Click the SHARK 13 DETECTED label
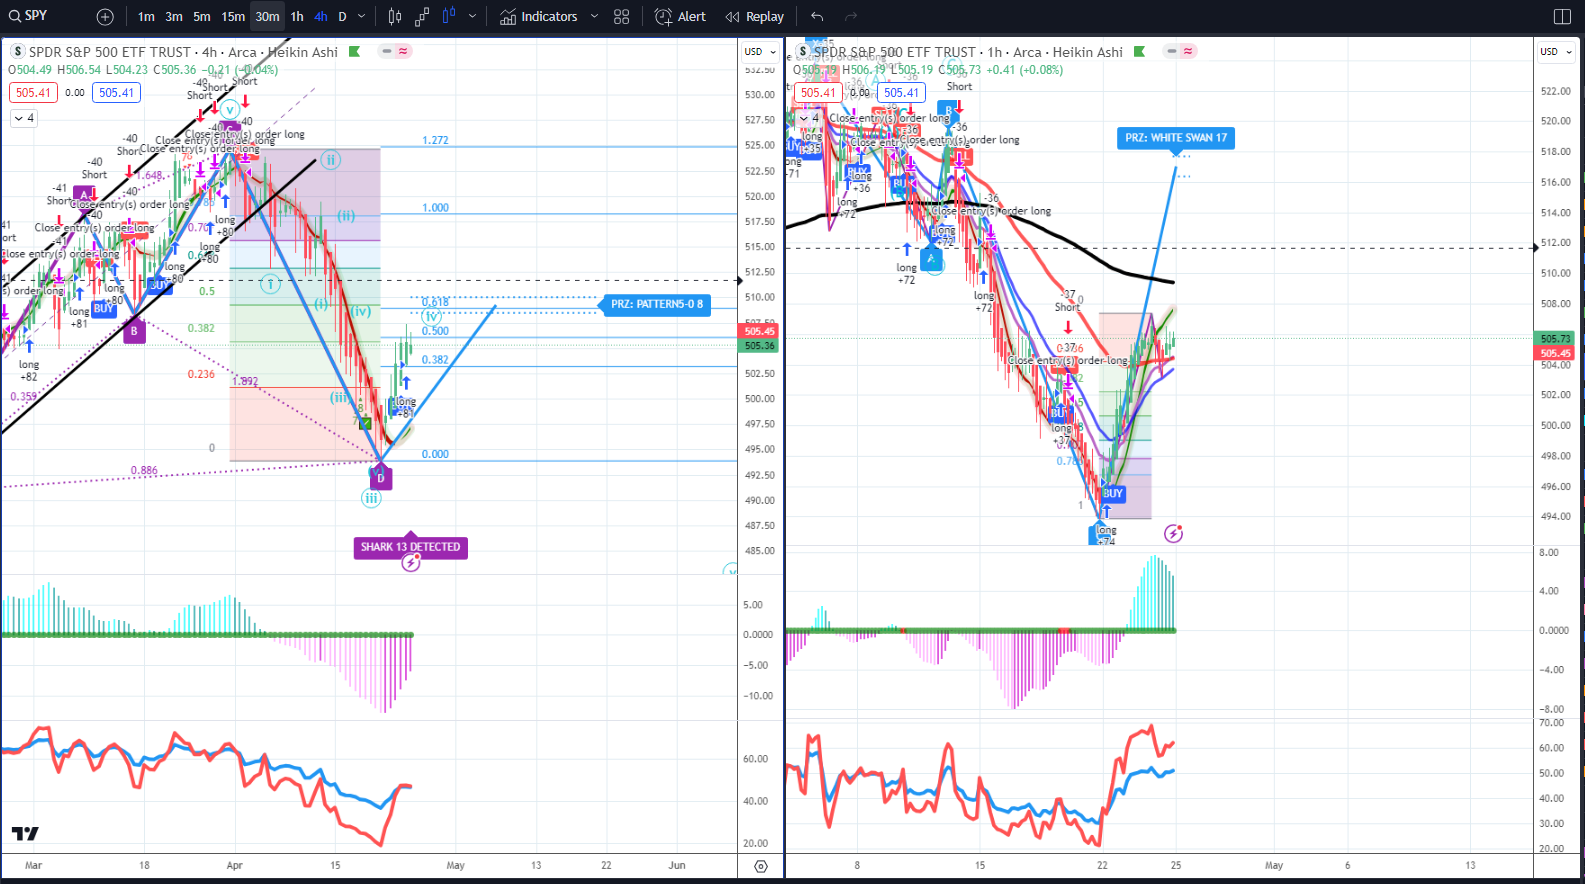 (x=411, y=547)
